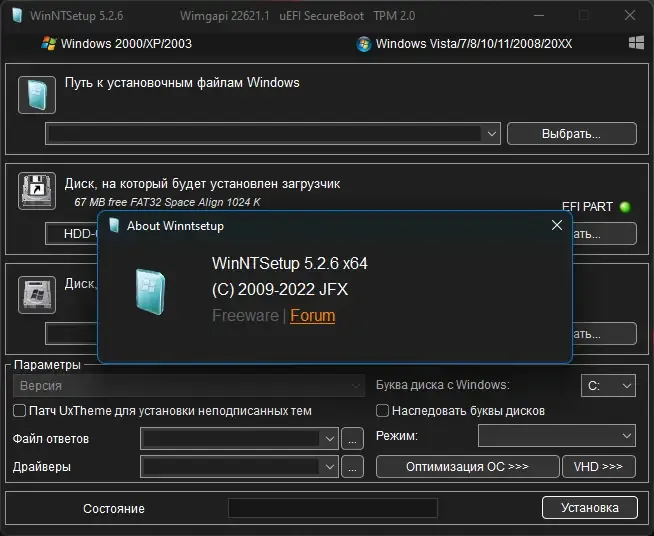Viewport: 654px width, 536px height.
Task: Click the Windows XP flag icon in tab
Action: (49, 43)
